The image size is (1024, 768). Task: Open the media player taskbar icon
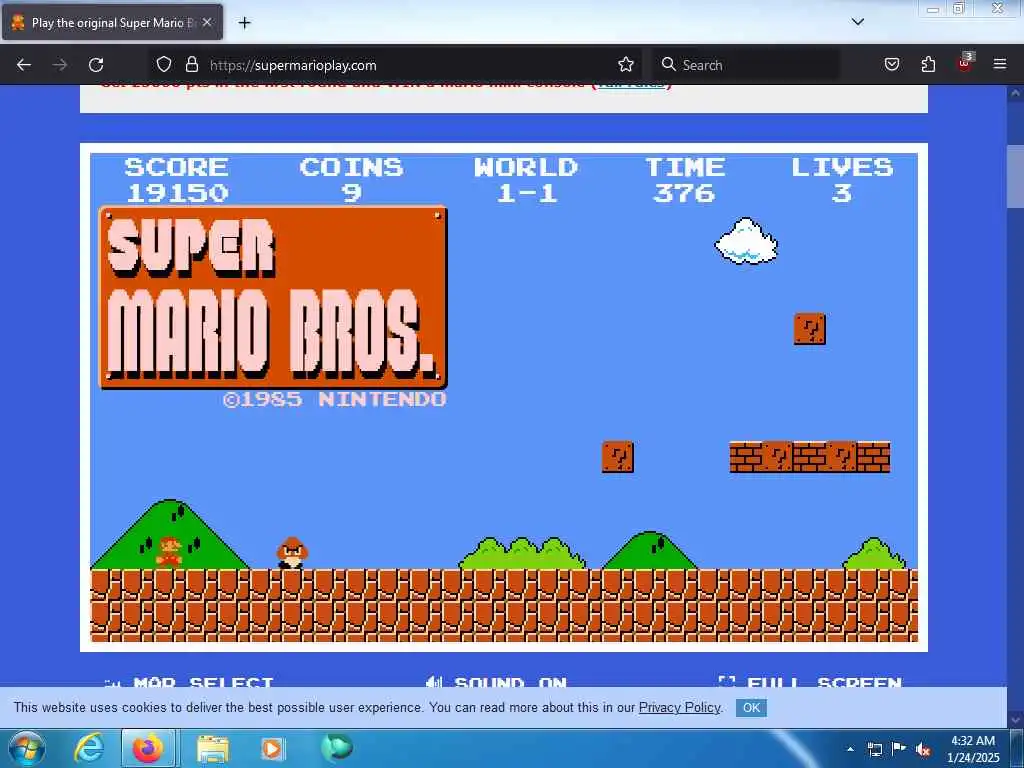point(272,749)
